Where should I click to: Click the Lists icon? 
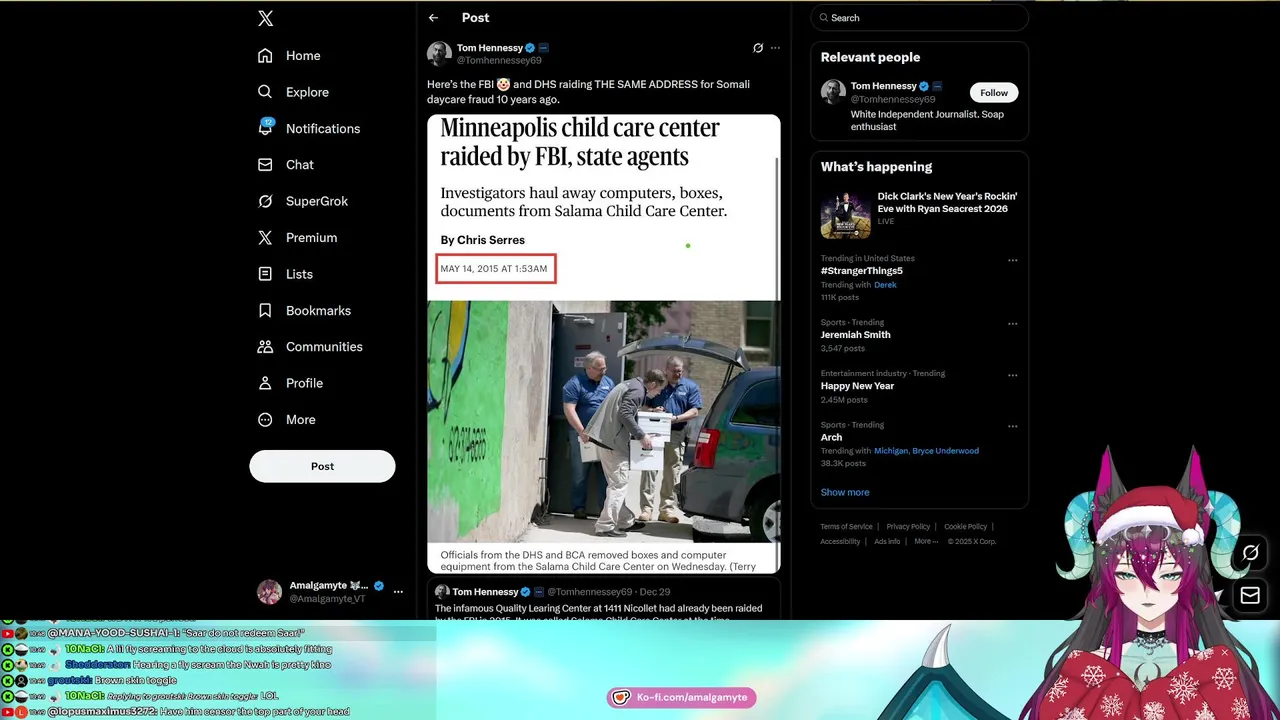(x=265, y=274)
